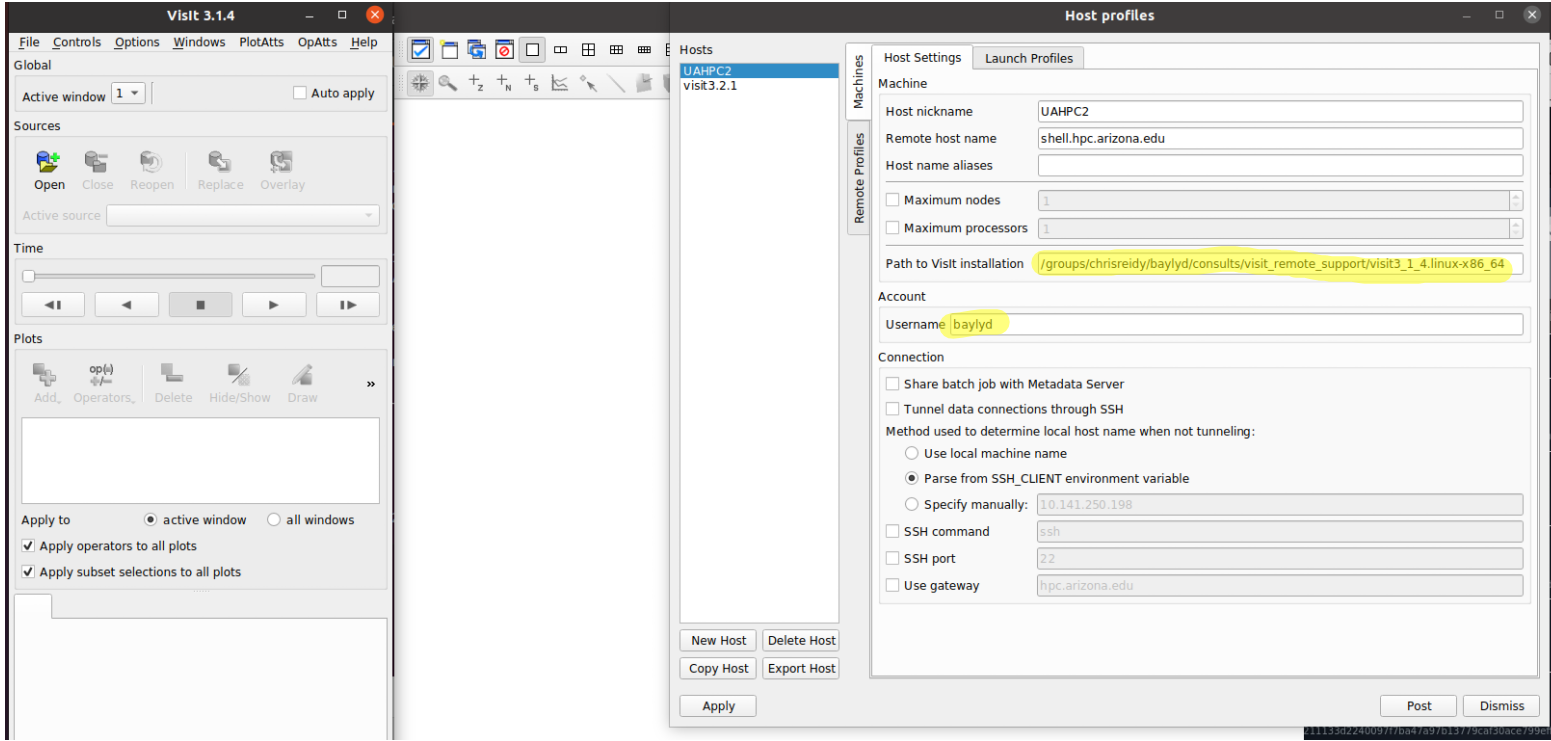The width and height of the screenshot is (1551, 741).
Task: Click the Add plot icon
Action: pos(45,375)
